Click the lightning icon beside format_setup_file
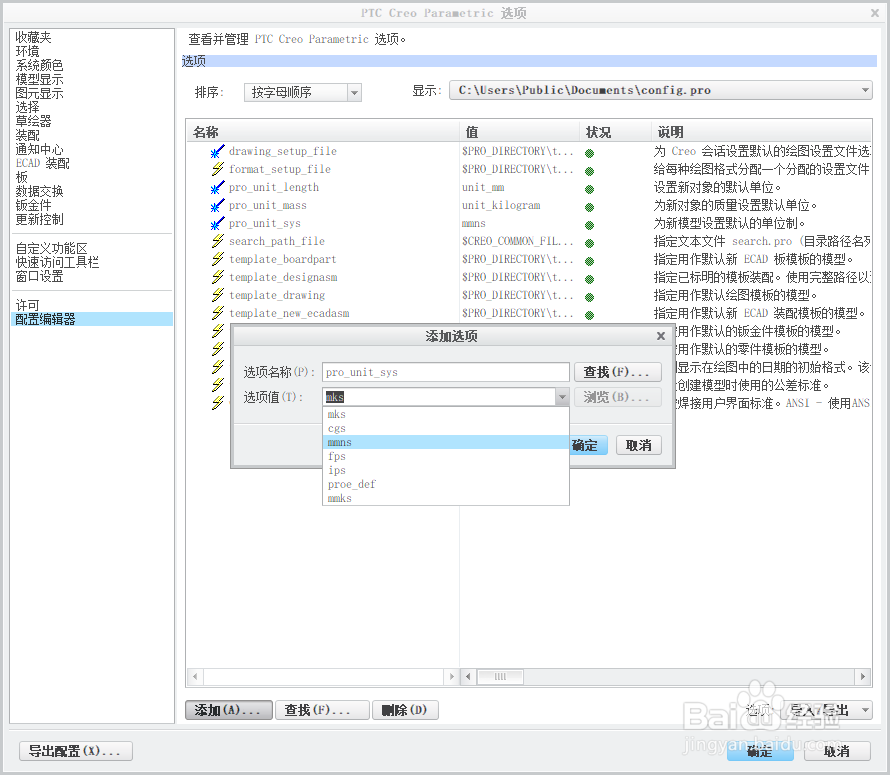Screen dimensions: 890x775 217,169
